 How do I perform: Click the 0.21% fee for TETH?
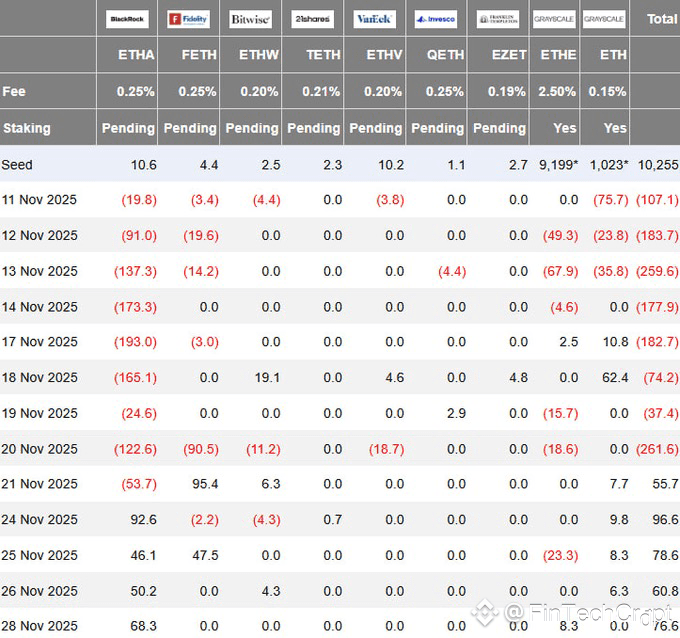coord(321,92)
